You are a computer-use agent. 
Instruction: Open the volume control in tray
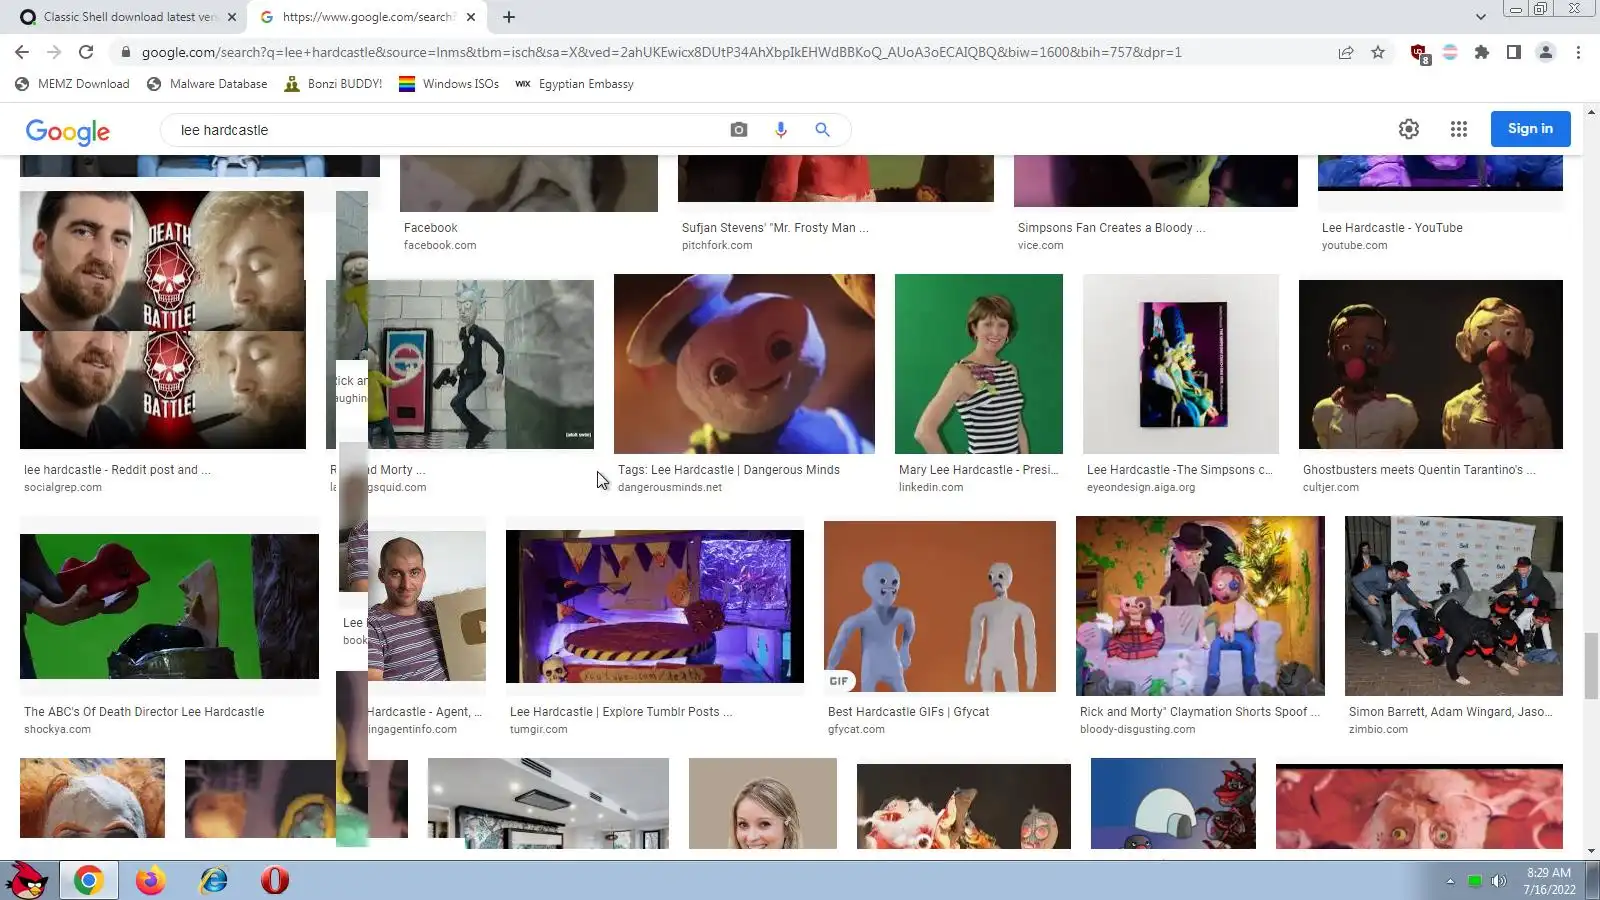(1498, 881)
